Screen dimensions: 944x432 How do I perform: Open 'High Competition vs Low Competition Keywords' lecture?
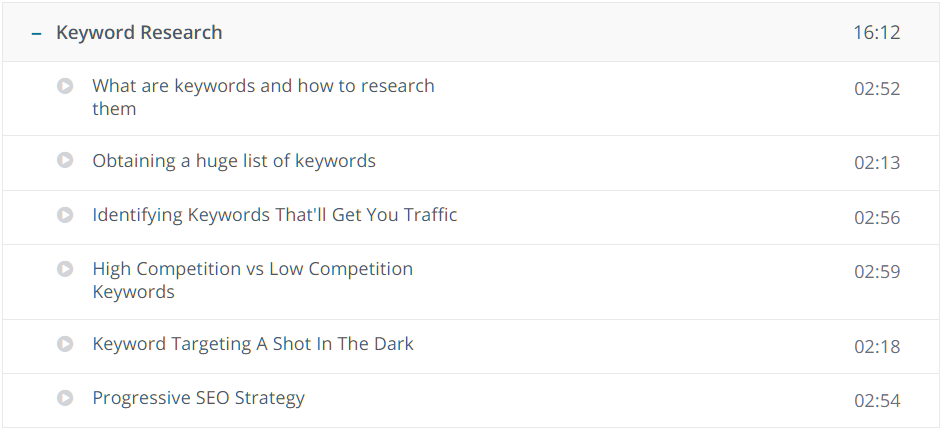point(253,280)
